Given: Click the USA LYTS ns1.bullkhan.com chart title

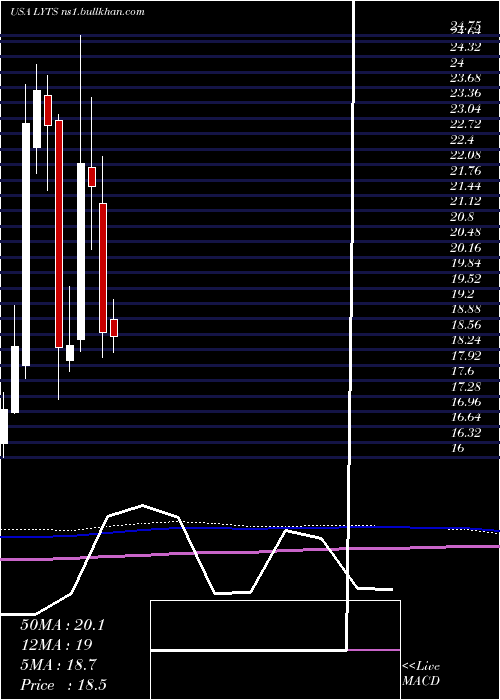Looking at the screenshot, I should (77, 12).
